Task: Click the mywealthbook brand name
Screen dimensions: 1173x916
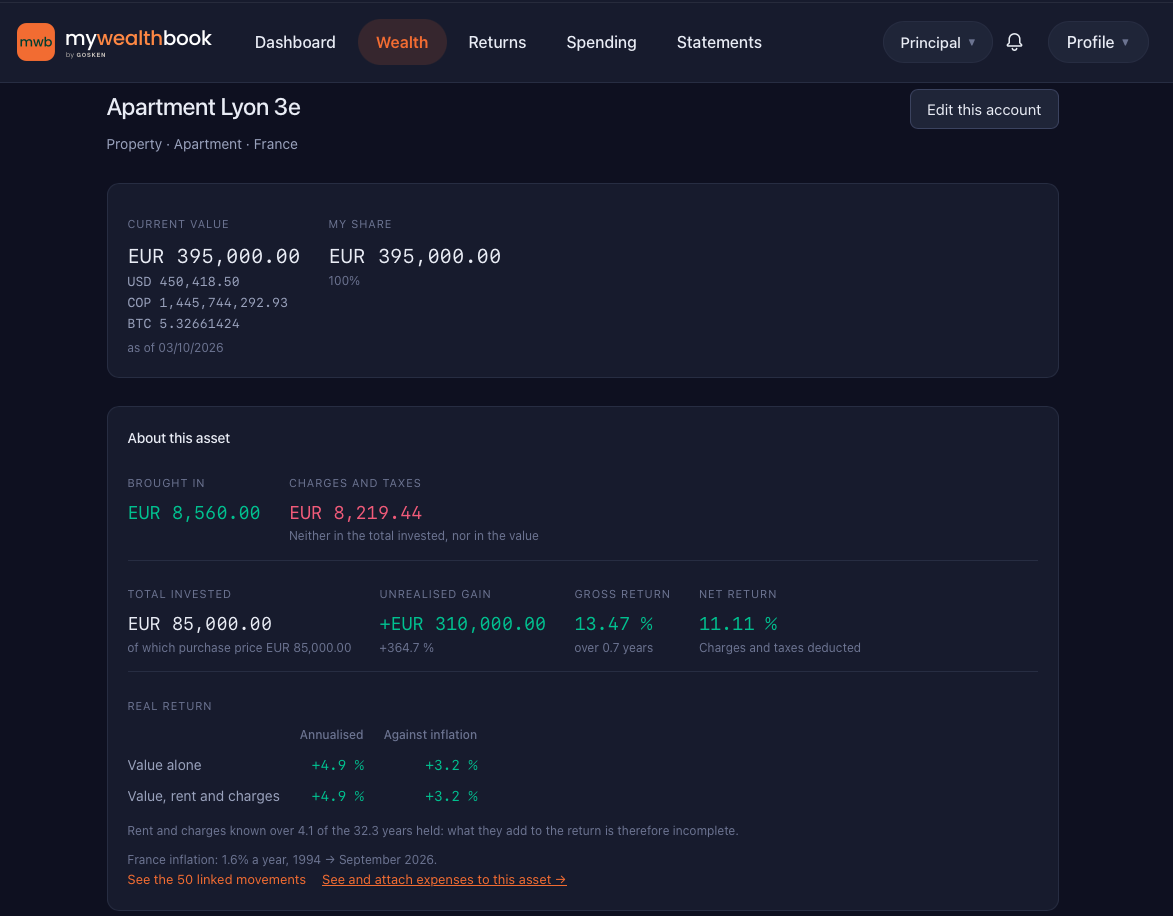Action: tap(138, 39)
